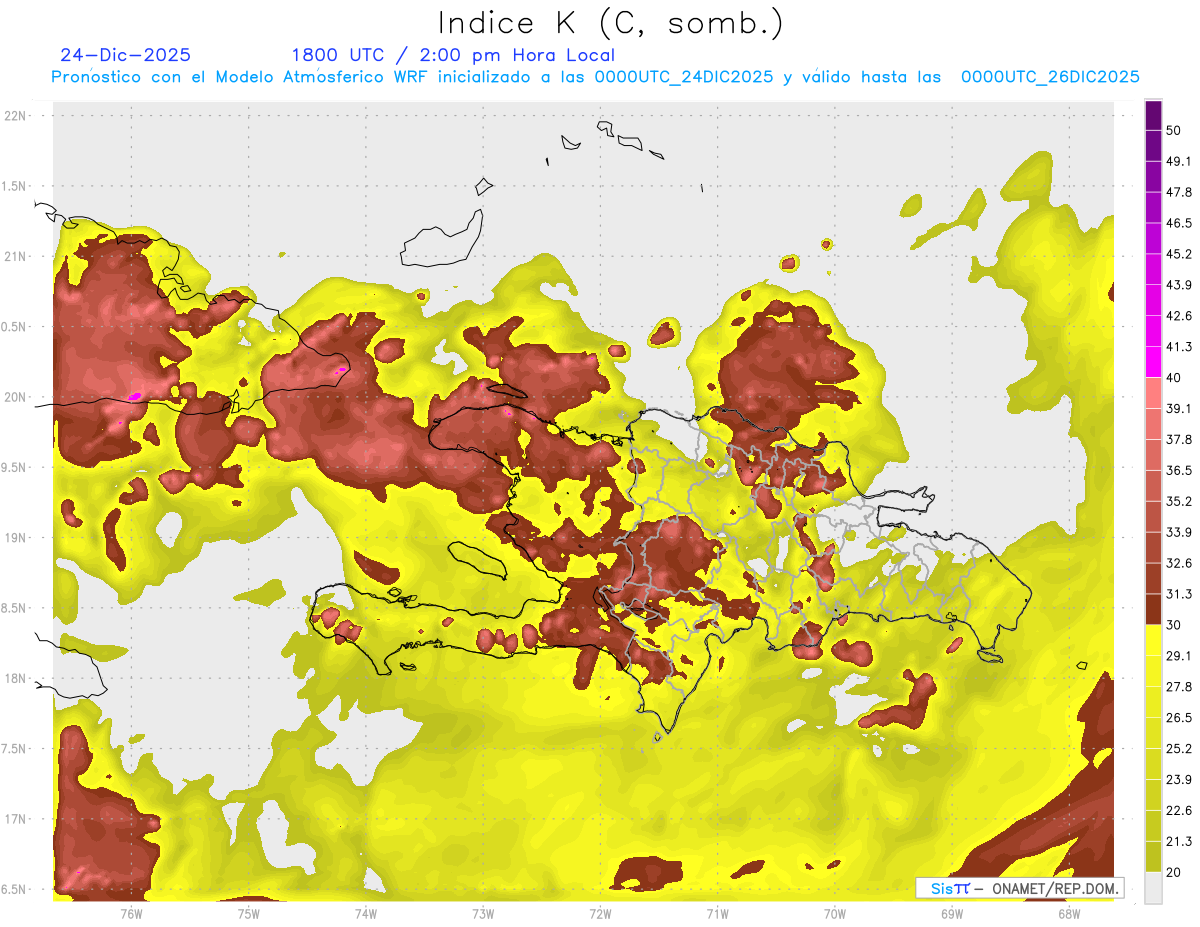
Task: Click the legend value '22.6'
Action: pos(1179,810)
